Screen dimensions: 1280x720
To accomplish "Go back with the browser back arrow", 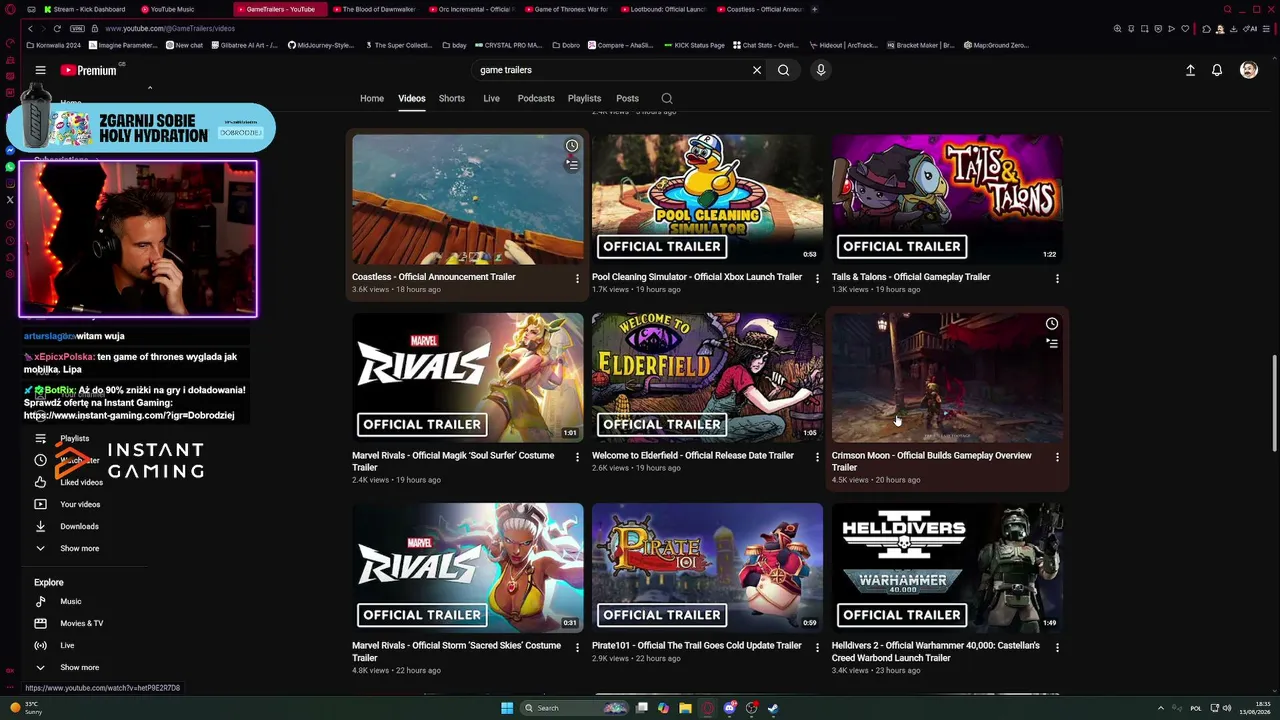I will [x=30, y=28].
